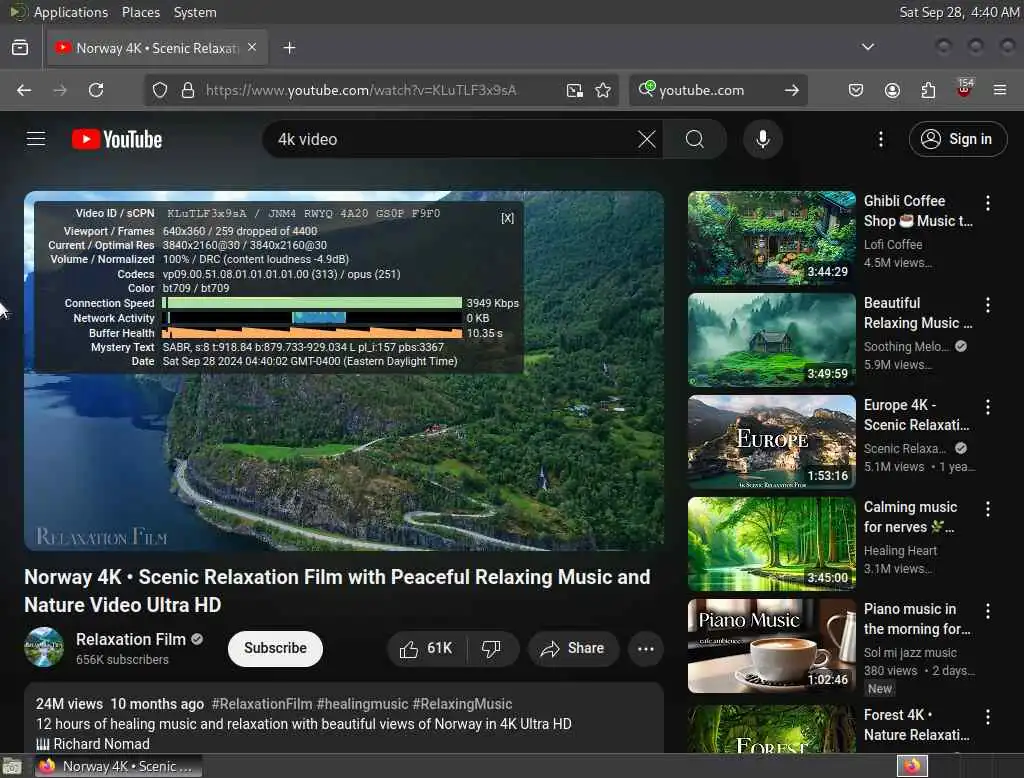
Task: Reload the page with refresh icon
Action: [x=96, y=90]
